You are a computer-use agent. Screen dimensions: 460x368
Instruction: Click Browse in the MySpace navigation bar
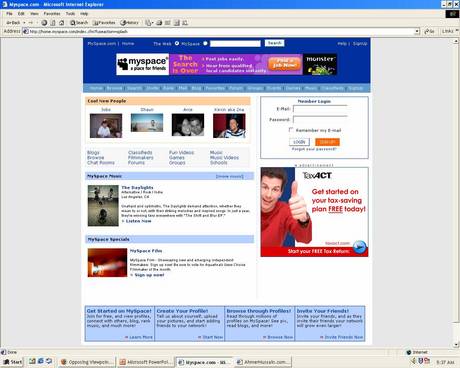tap(114, 88)
